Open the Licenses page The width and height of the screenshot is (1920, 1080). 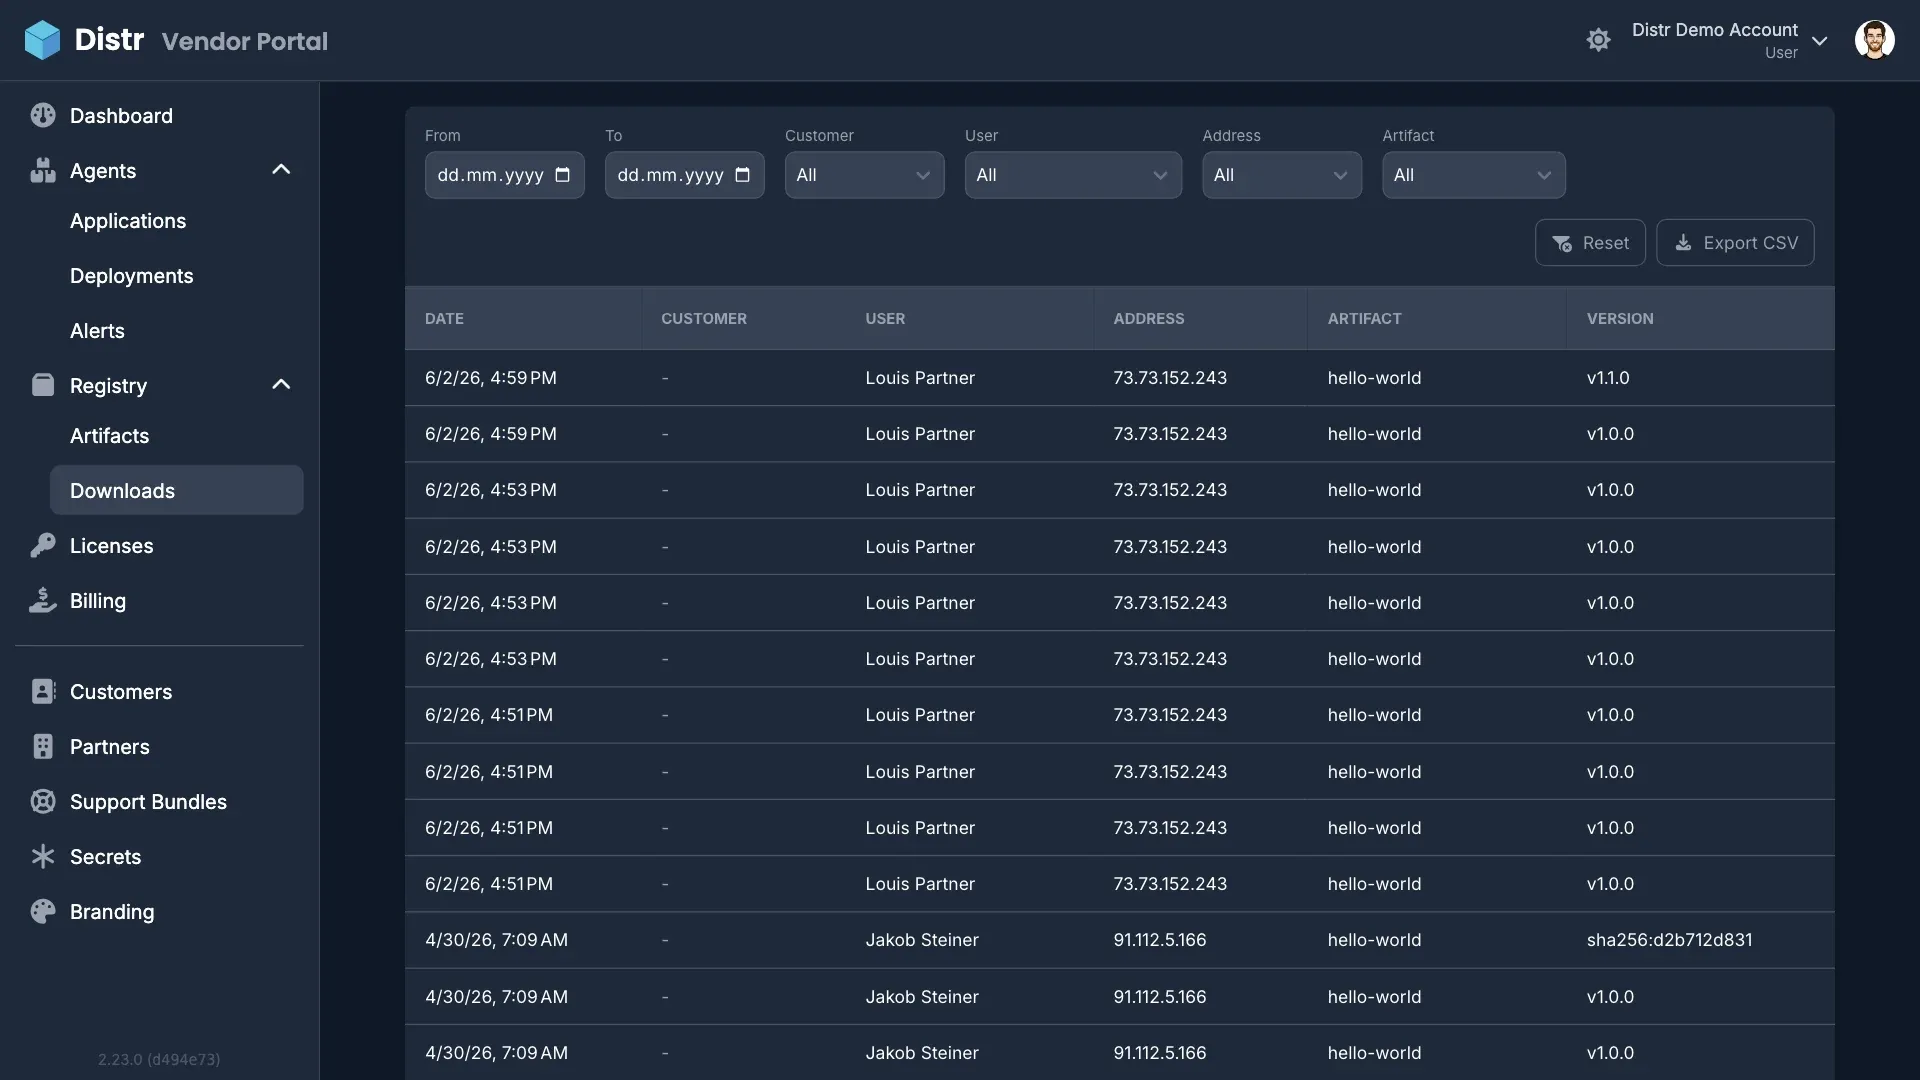point(160,545)
